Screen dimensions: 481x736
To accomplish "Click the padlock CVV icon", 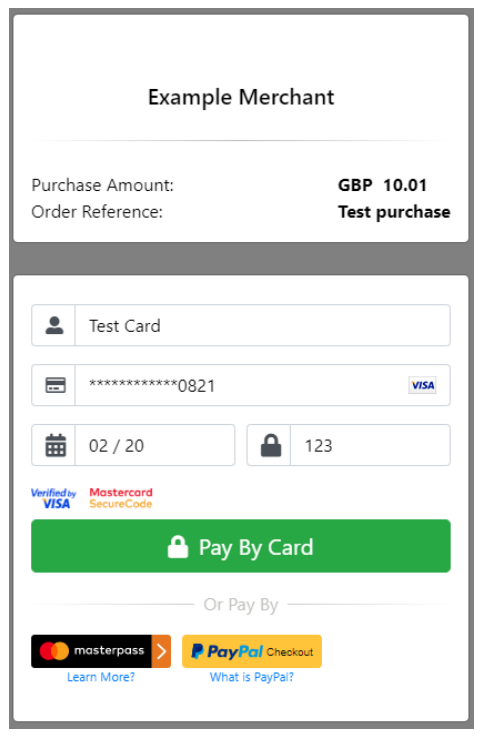I will pyautogui.click(x=271, y=445).
